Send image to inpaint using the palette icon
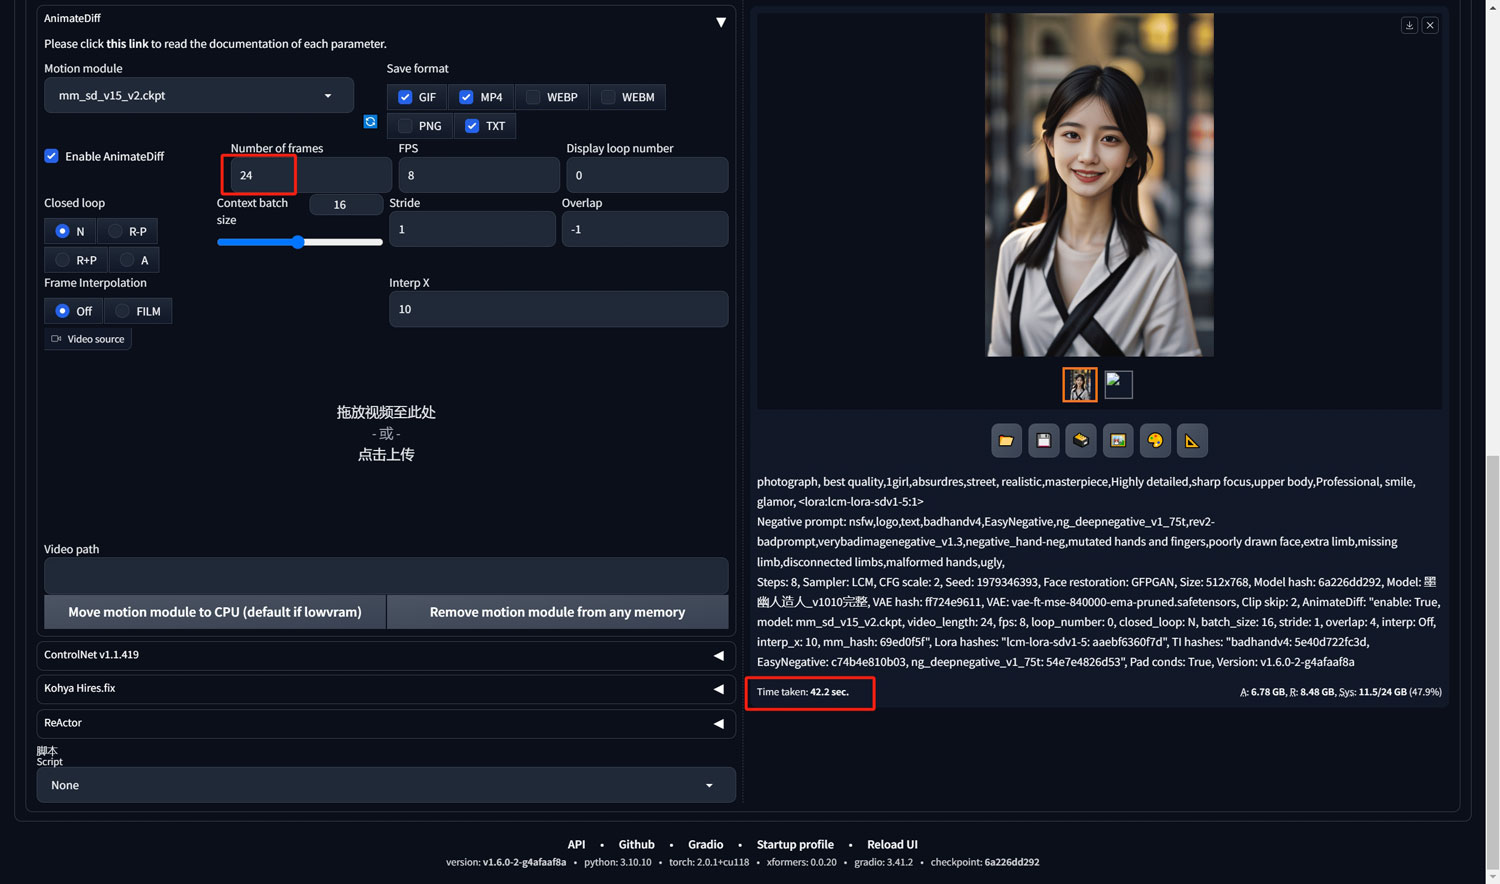The image size is (1500, 884). click(x=1154, y=440)
